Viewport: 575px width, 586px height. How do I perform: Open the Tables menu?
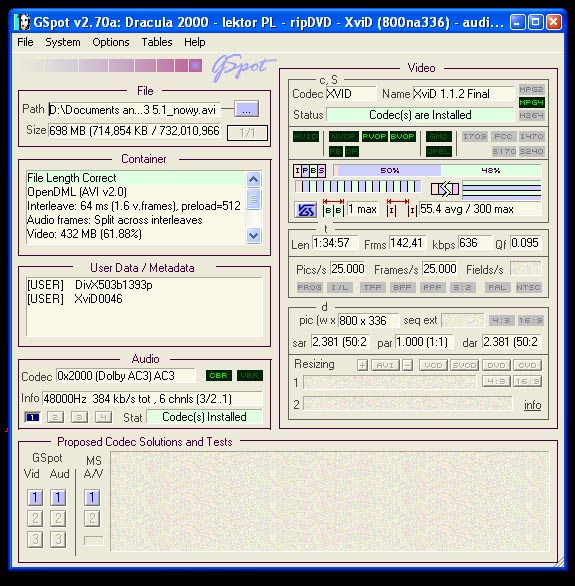point(157,42)
